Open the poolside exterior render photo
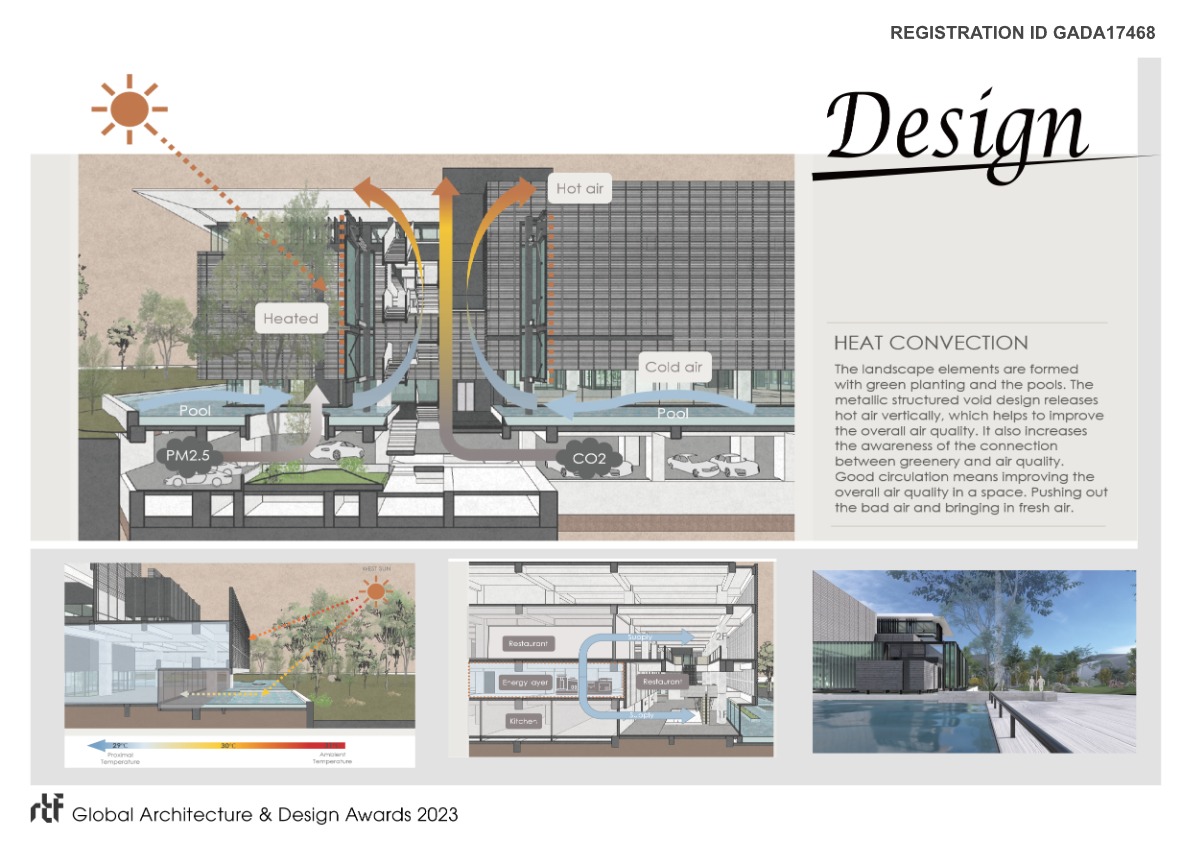This screenshot has width=1190, height=841. coord(973,661)
